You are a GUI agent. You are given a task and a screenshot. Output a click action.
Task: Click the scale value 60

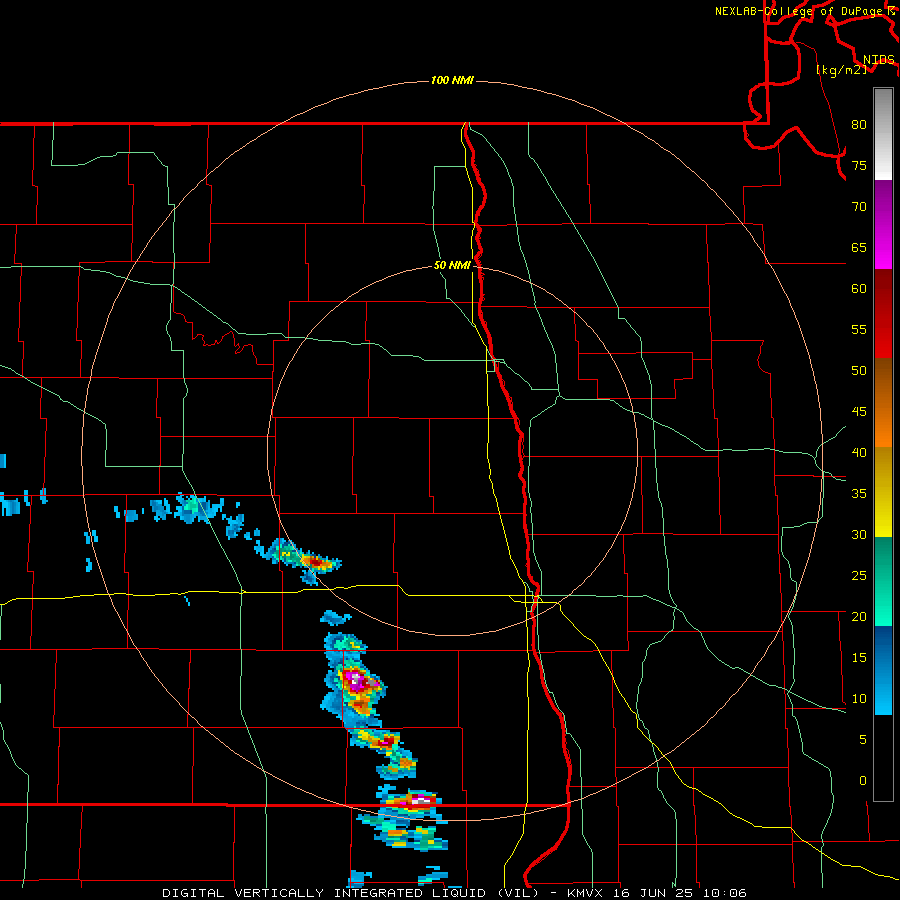[859, 289]
